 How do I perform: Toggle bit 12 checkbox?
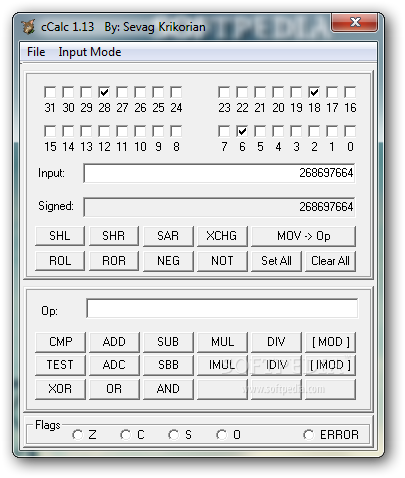tap(104, 131)
